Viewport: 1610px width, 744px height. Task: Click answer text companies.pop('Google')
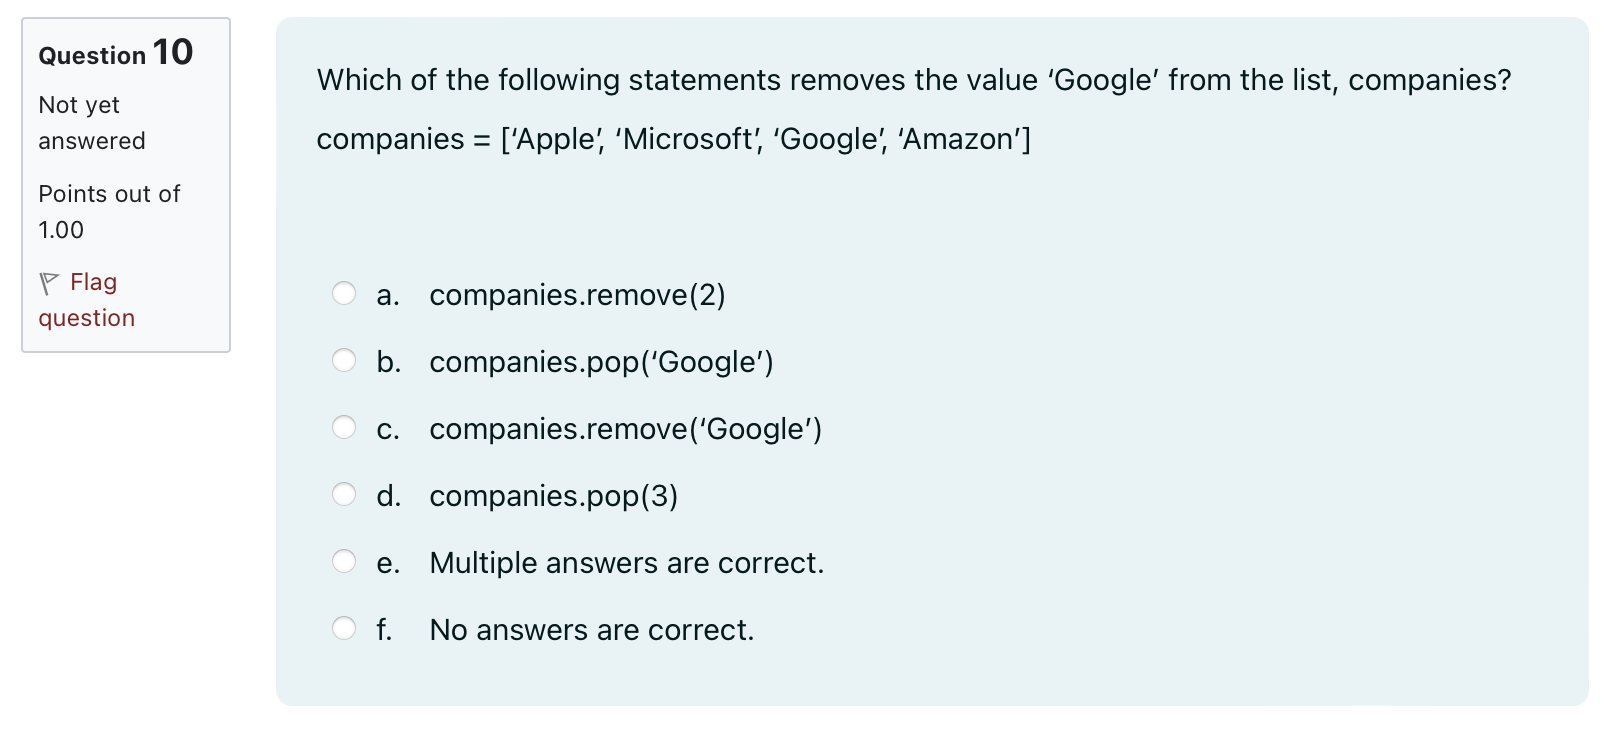(x=601, y=362)
